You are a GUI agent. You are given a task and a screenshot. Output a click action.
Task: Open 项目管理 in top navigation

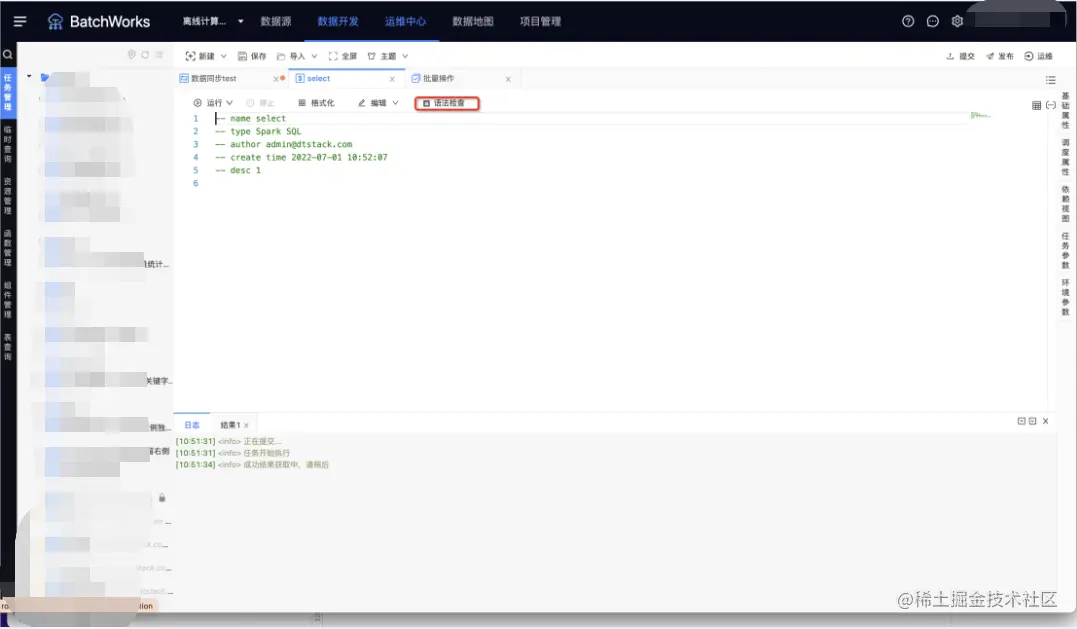coord(541,21)
